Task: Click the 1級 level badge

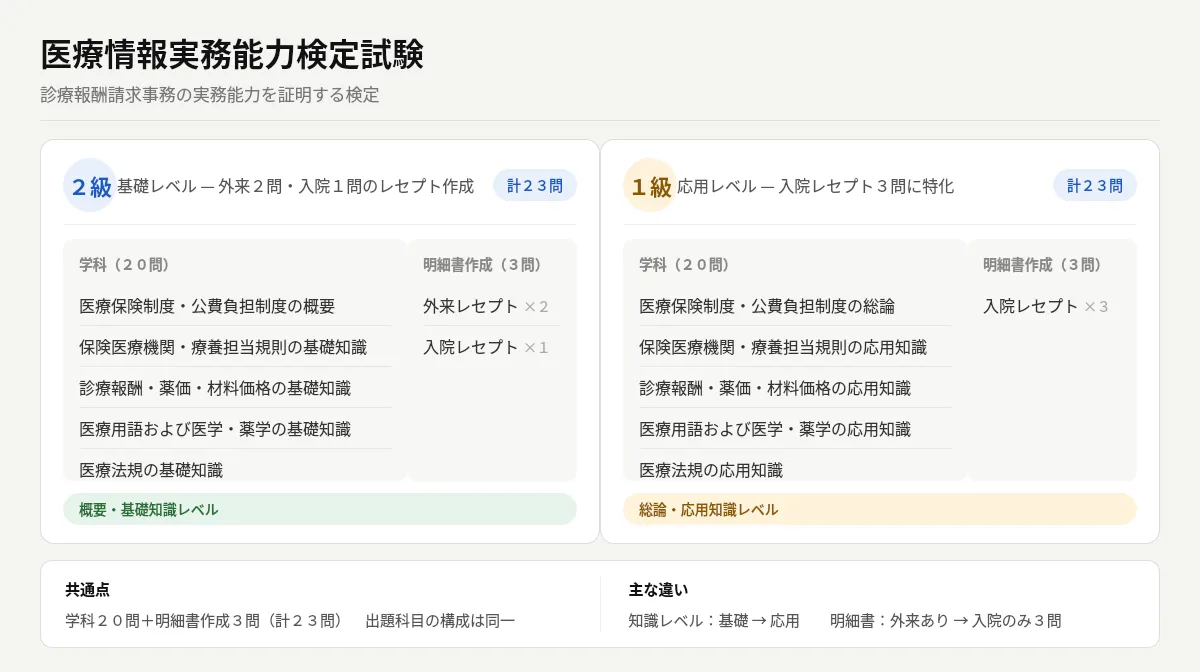Action: (x=650, y=186)
